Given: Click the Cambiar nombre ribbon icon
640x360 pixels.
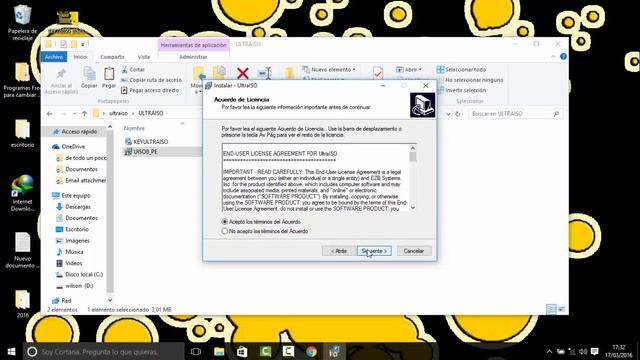Looking at the screenshot, I should coord(265,73).
